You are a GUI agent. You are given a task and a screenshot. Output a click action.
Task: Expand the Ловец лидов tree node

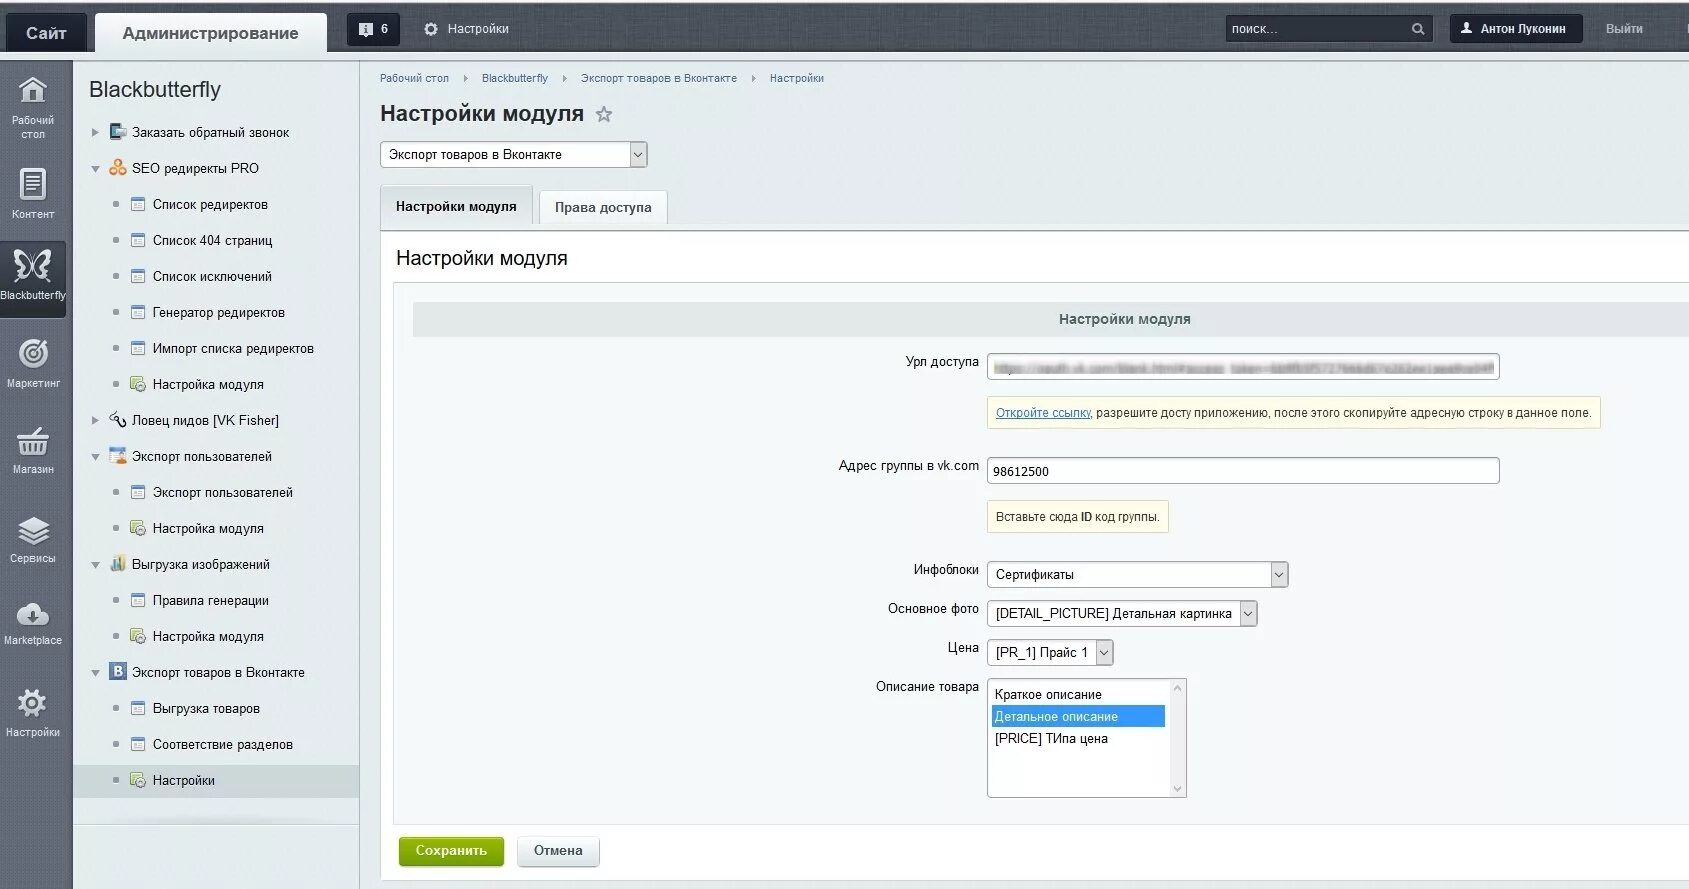95,420
